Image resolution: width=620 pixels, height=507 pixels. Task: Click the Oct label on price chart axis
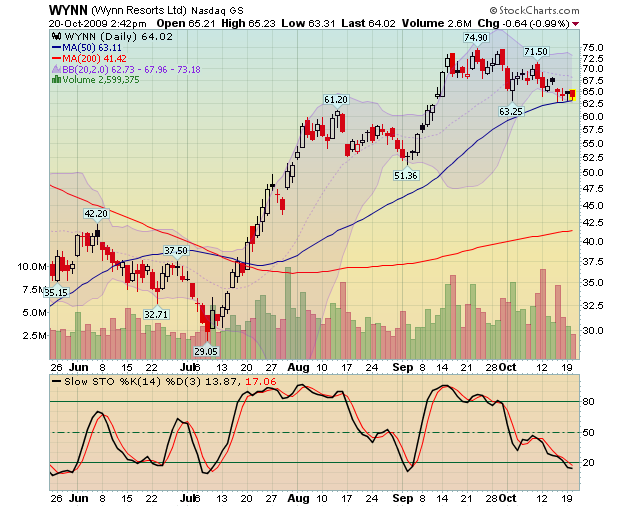coord(507,367)
